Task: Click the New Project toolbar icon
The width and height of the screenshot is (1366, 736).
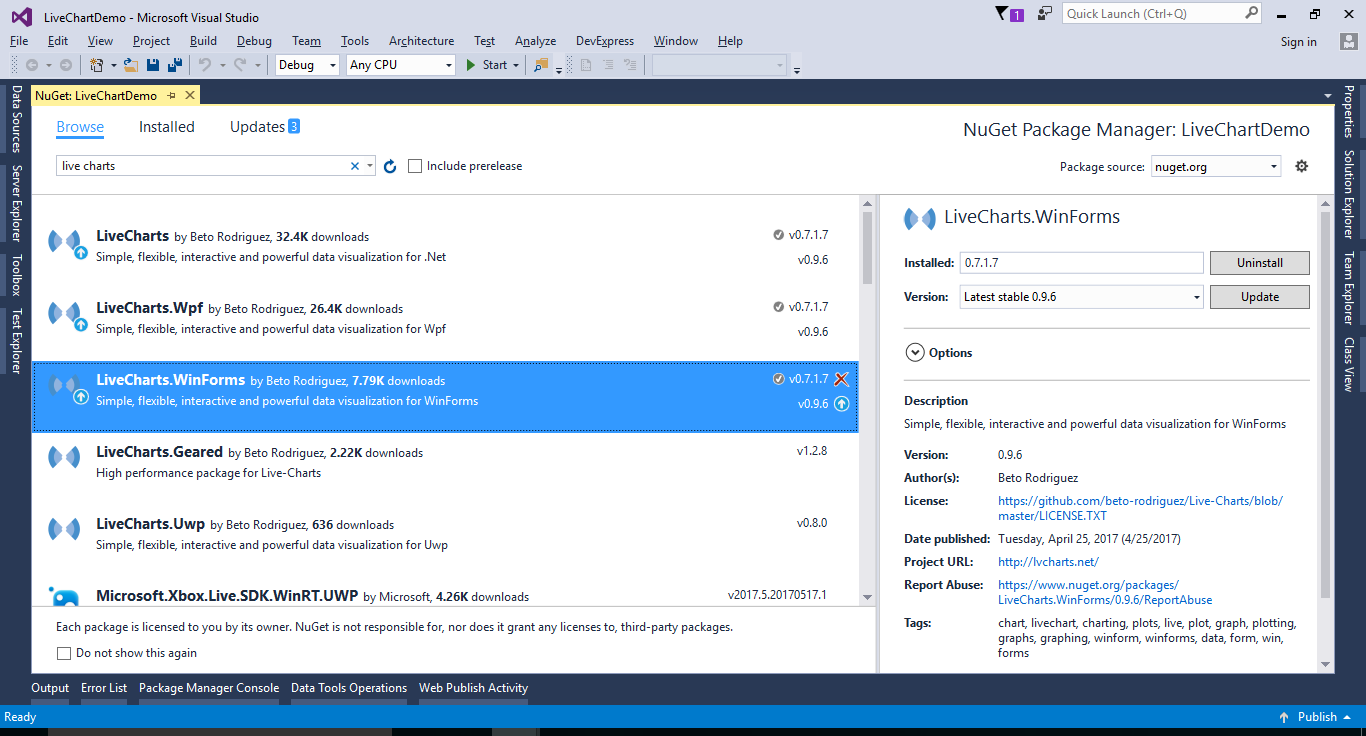Action: coord(97,65)
